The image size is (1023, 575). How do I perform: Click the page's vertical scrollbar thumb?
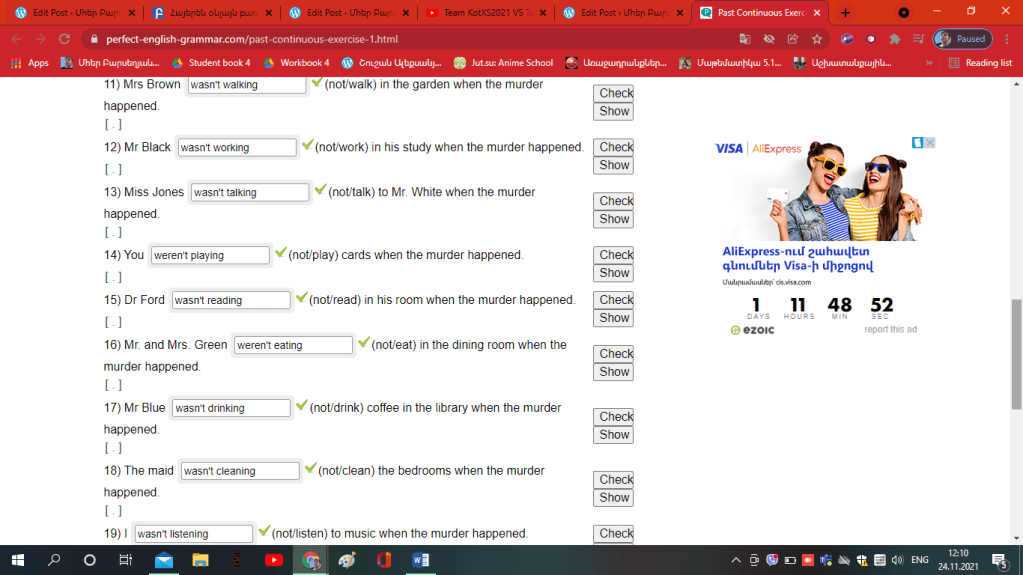coord(1016,353)
